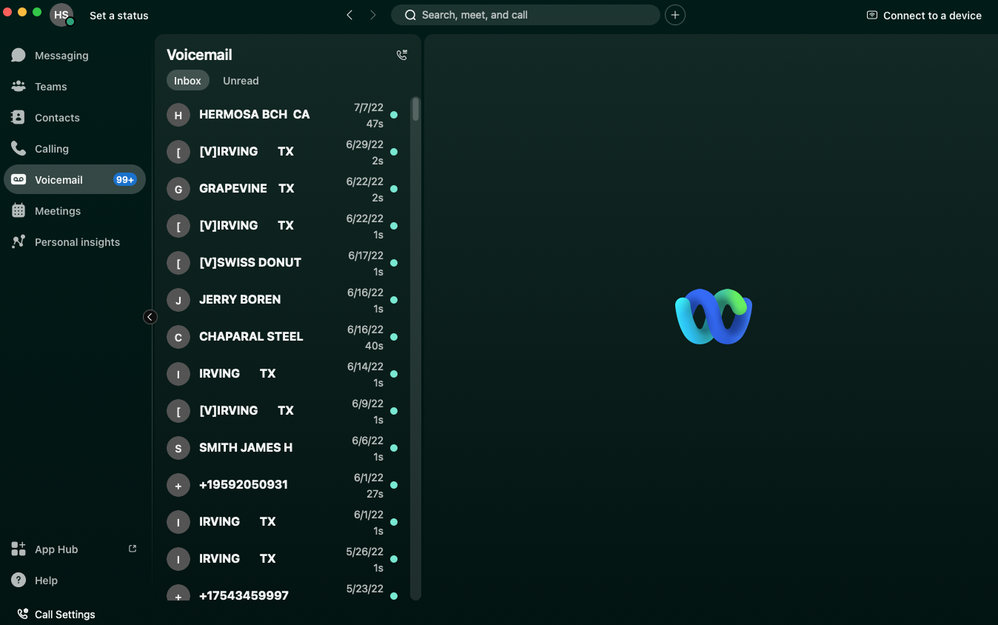Click the J avatar of JERRY BOREN
998x625 pixels.
coord(178,300)
